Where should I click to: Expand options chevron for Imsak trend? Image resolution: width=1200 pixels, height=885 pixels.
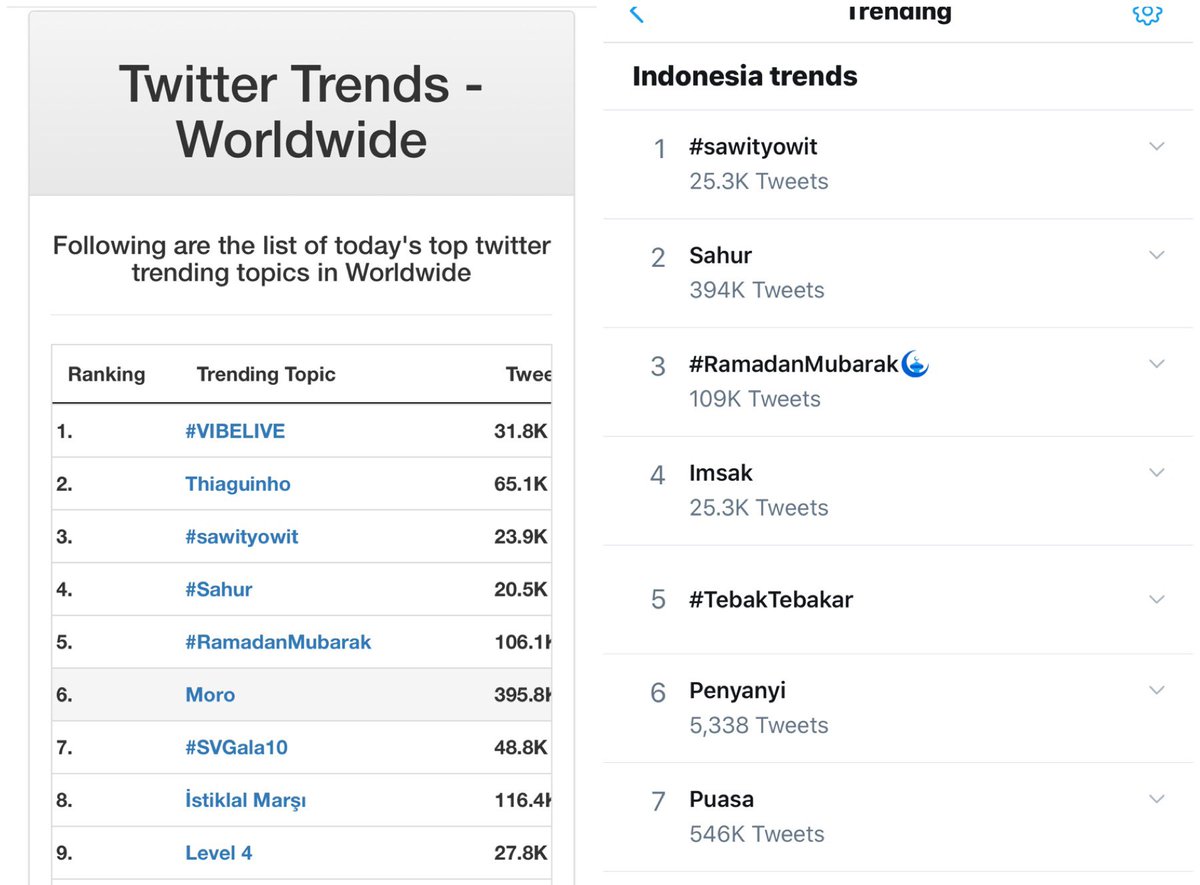1157,472
